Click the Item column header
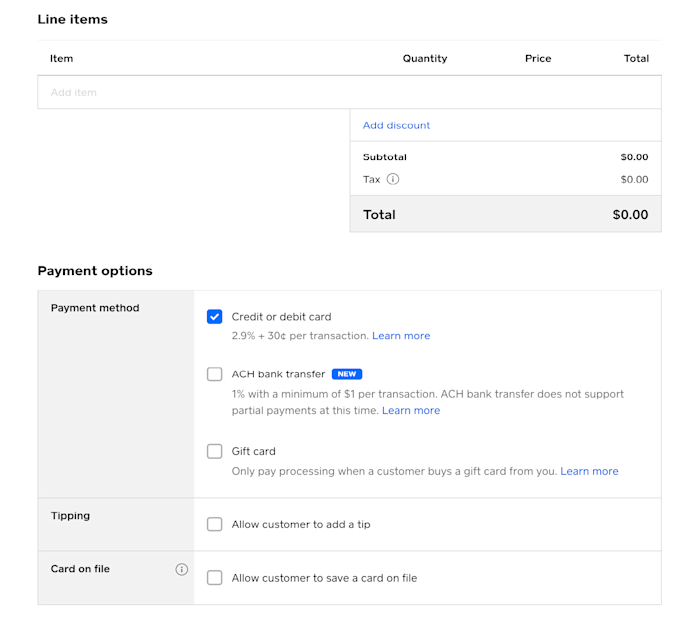Screen dimensions: 700x625 click(62, 59)
